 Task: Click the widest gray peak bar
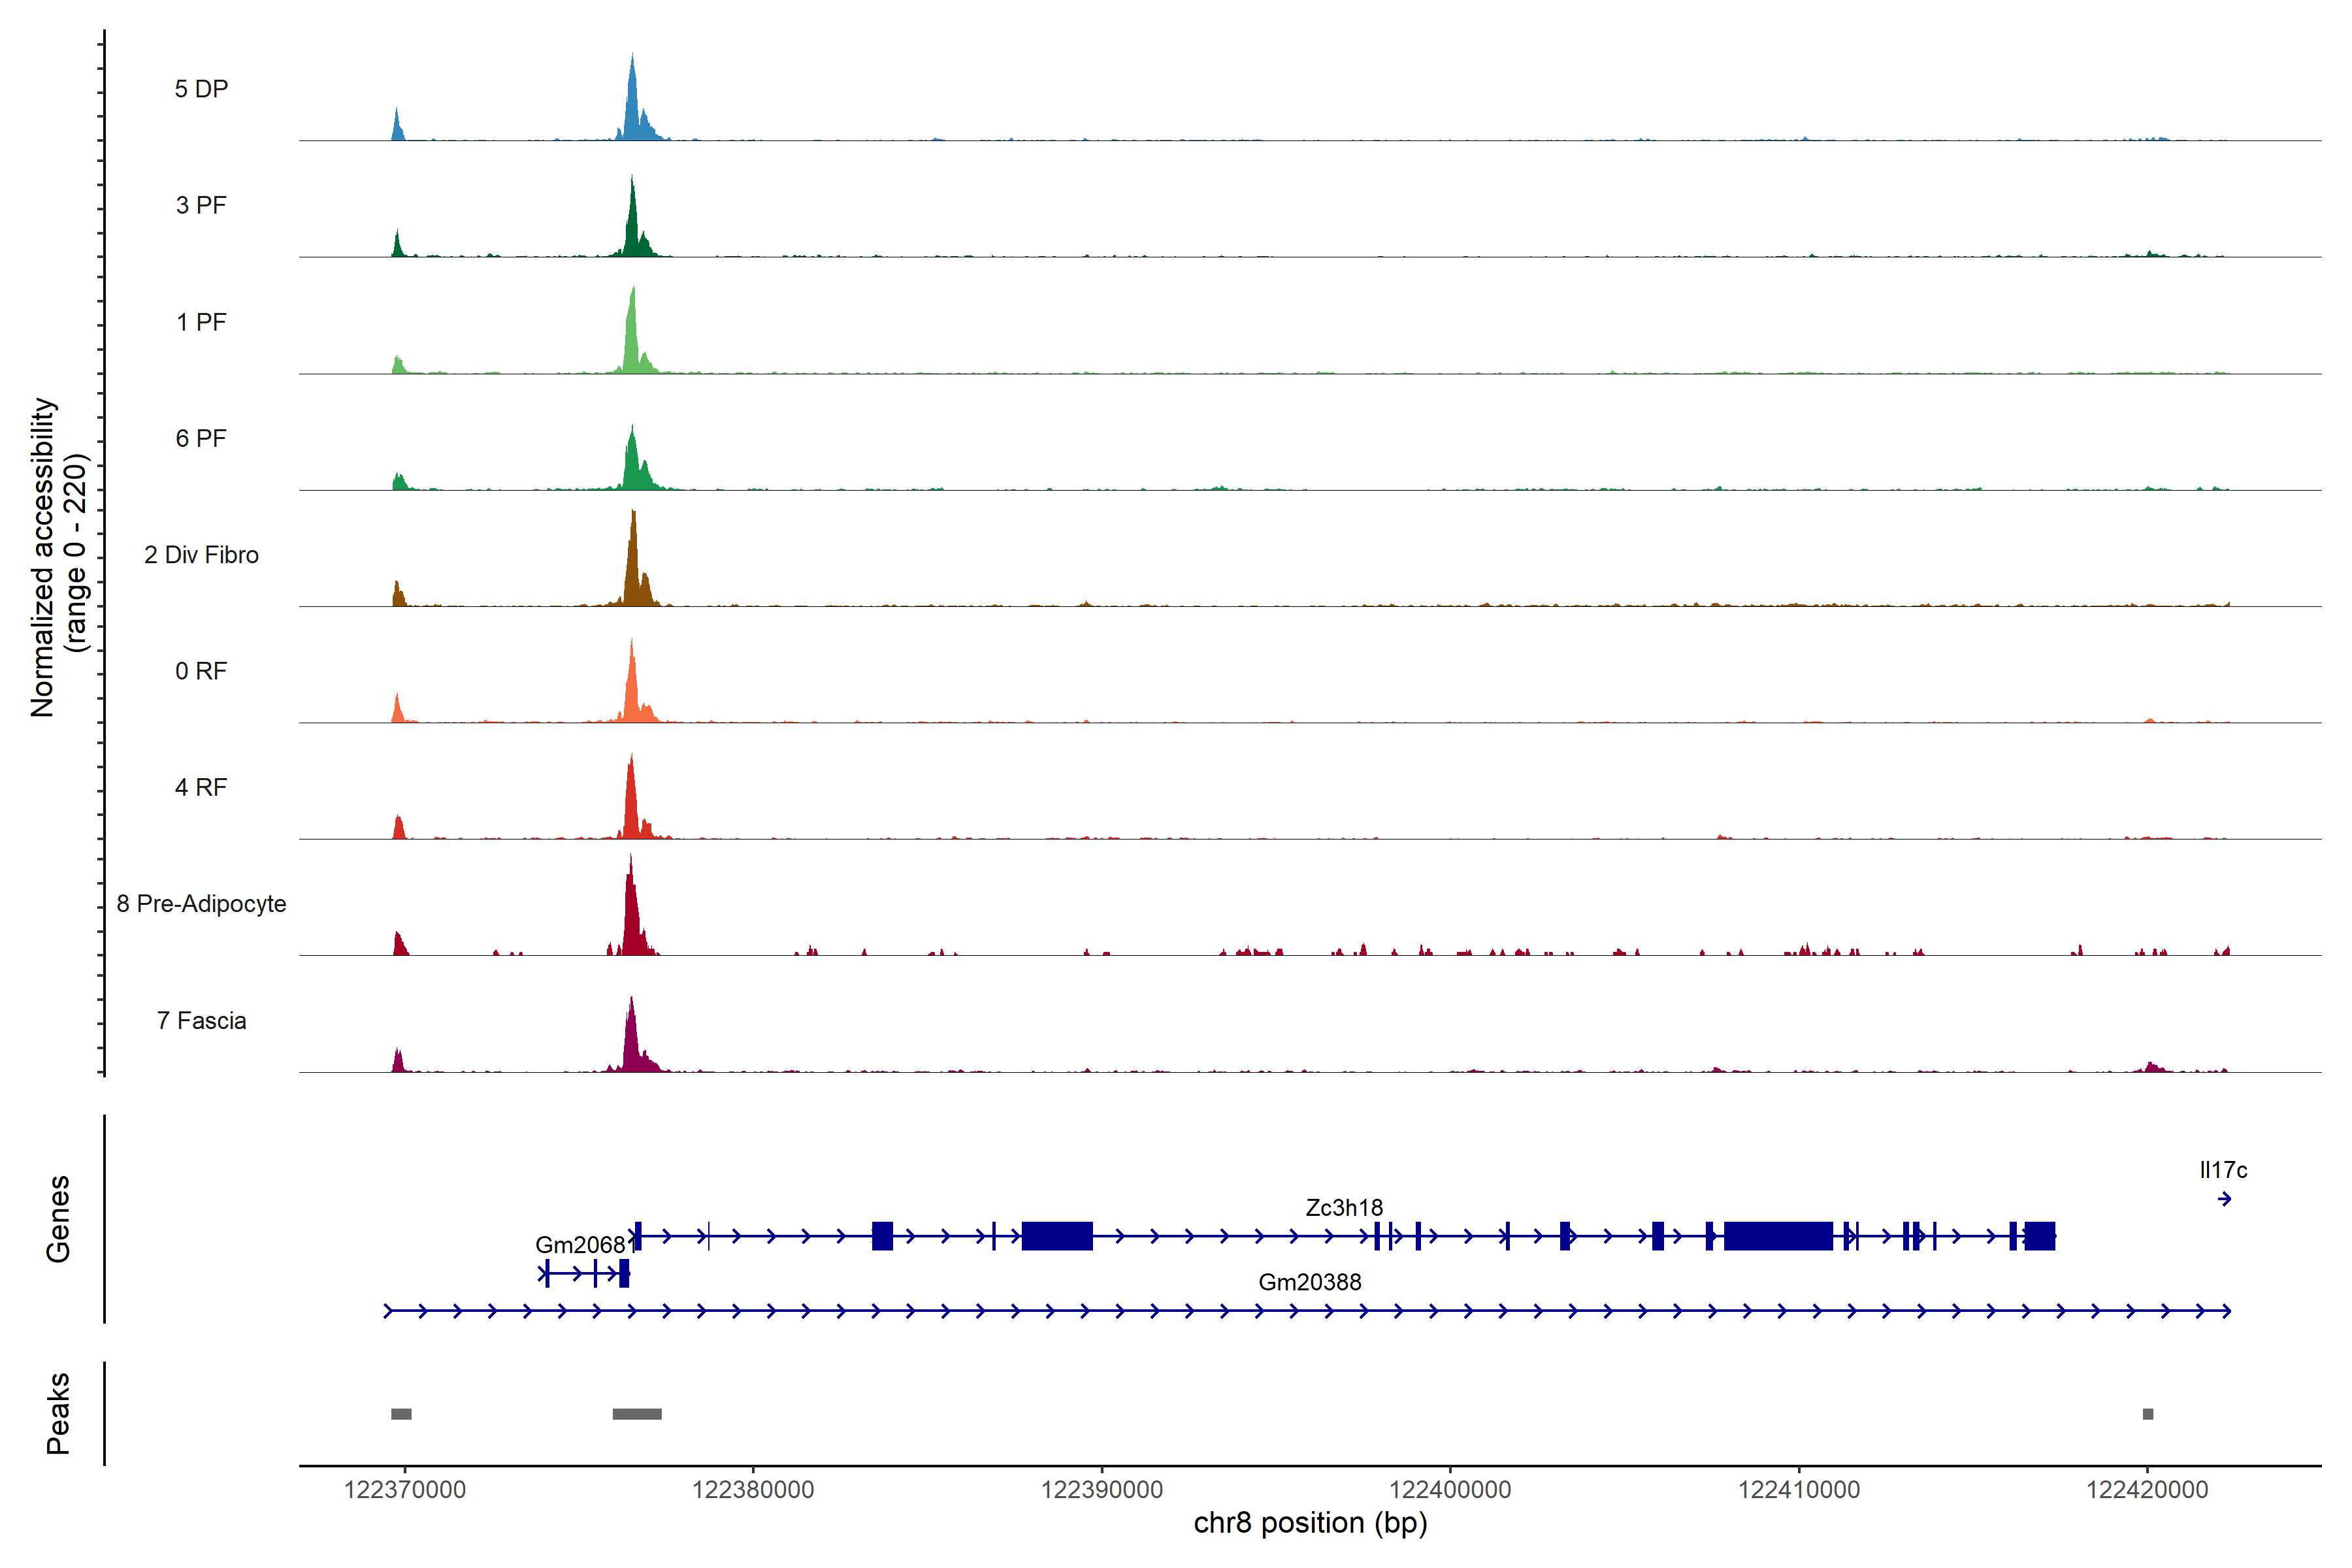(637, 1414)
